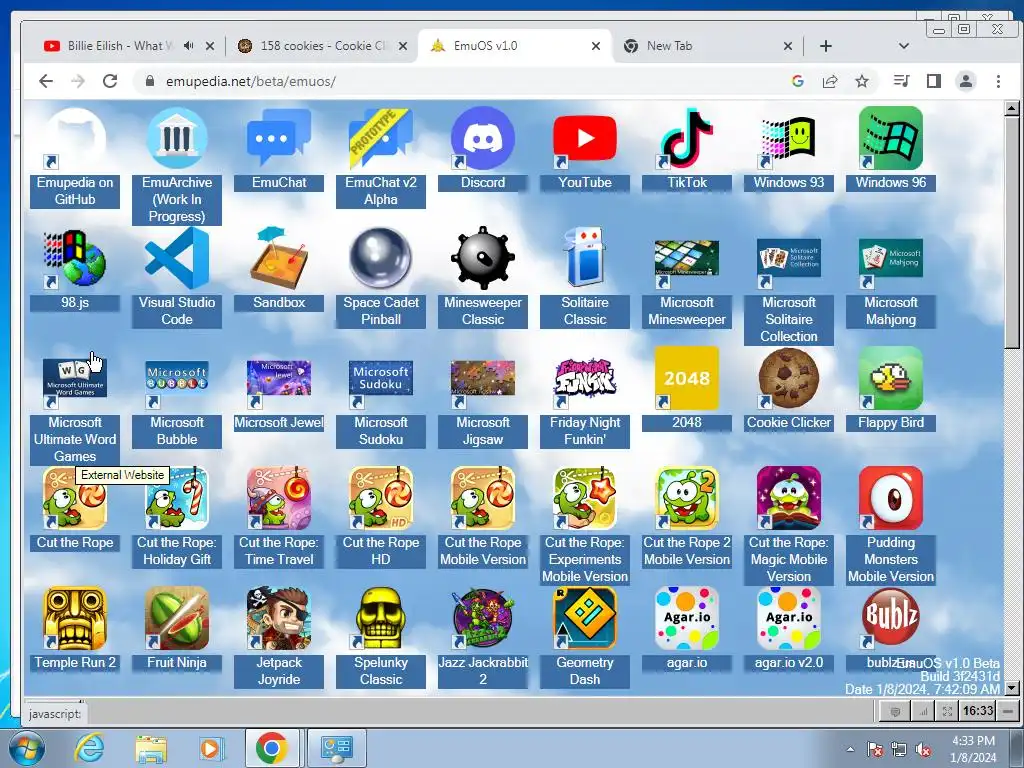Viewport: 1024px width, 768px height.
Task: Click the page scrollbar down arrow
Action: point(1012,688)
